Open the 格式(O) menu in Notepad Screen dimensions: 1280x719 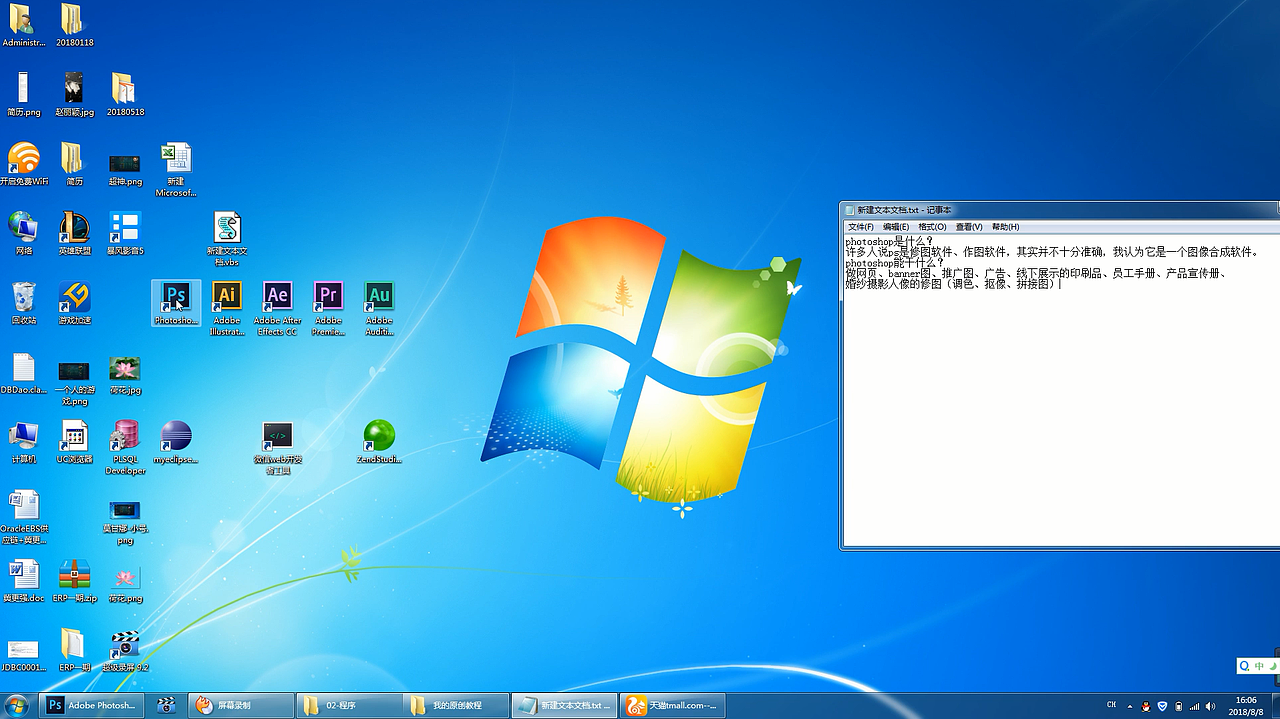(x=932, y=227)
